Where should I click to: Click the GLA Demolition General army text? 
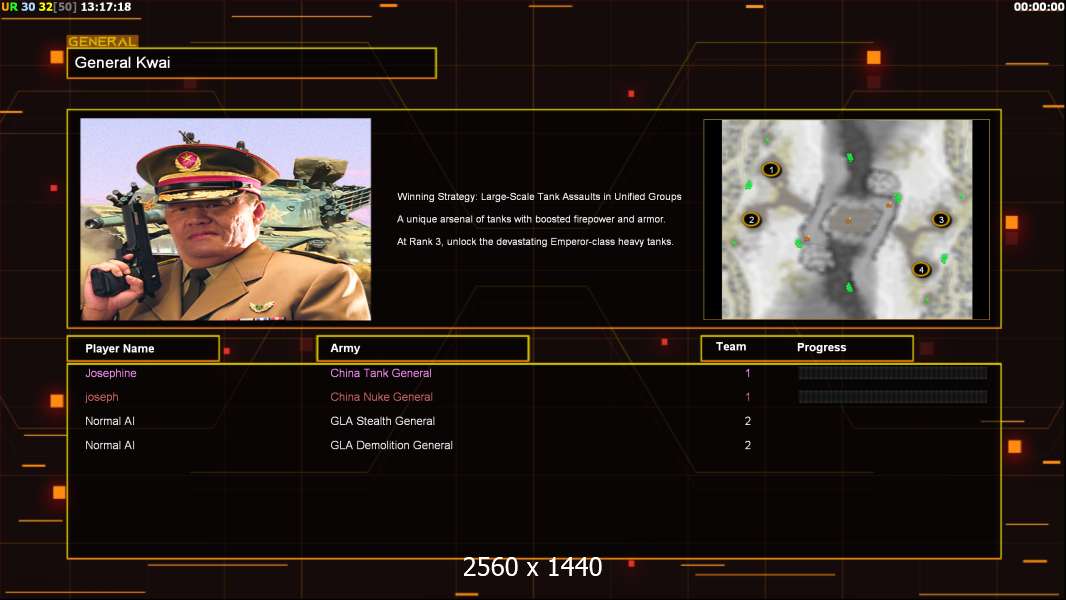click(x=392, y=445)
